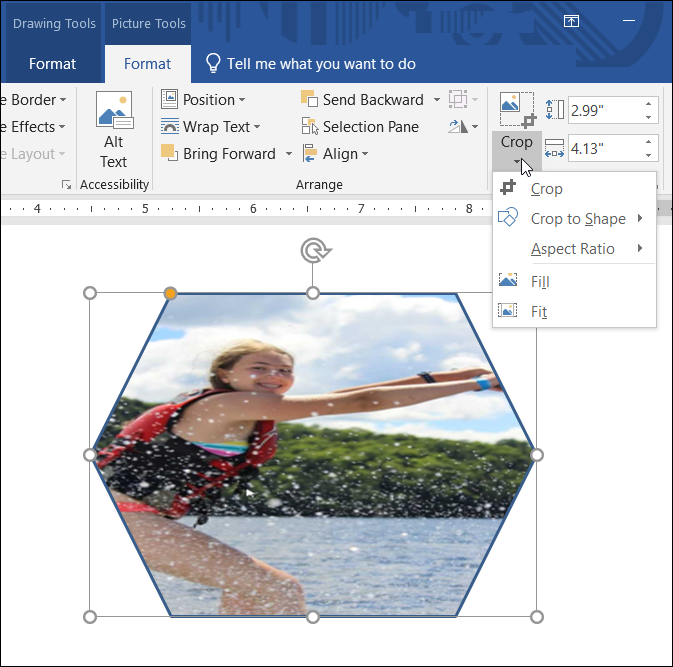This screenshot has width=673, height=667.
Task: Choose Fit from the crop menu
Action: [x=574, y=312]
